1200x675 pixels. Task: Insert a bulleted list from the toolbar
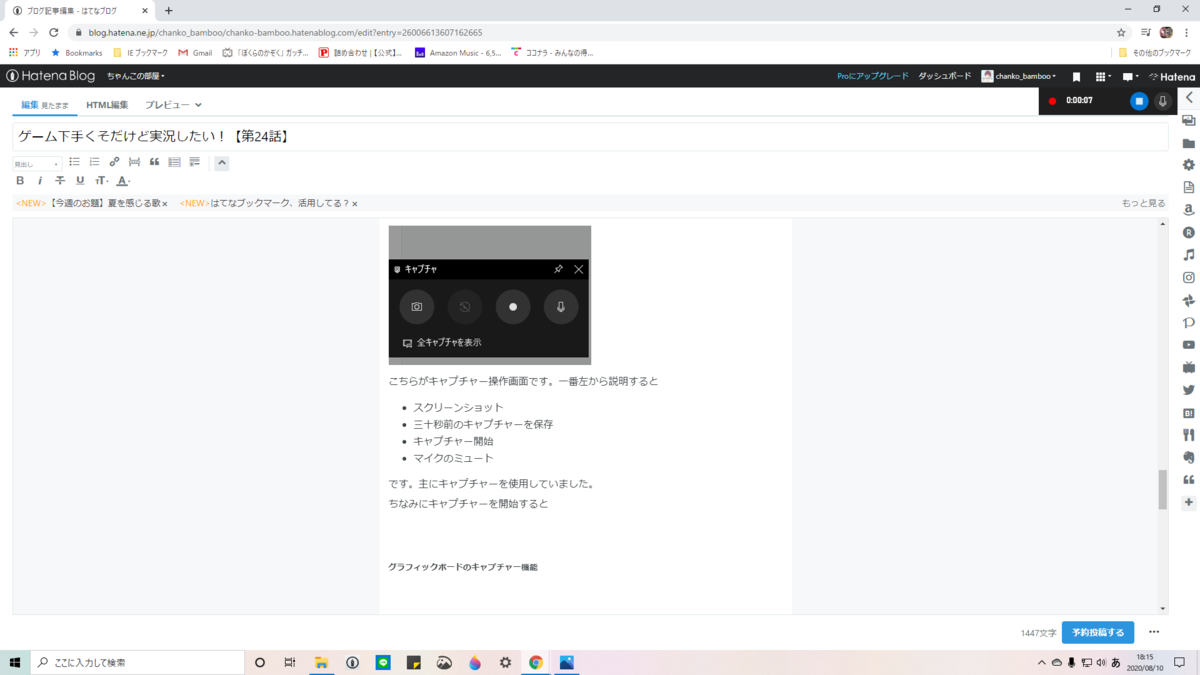pos(74,162)
